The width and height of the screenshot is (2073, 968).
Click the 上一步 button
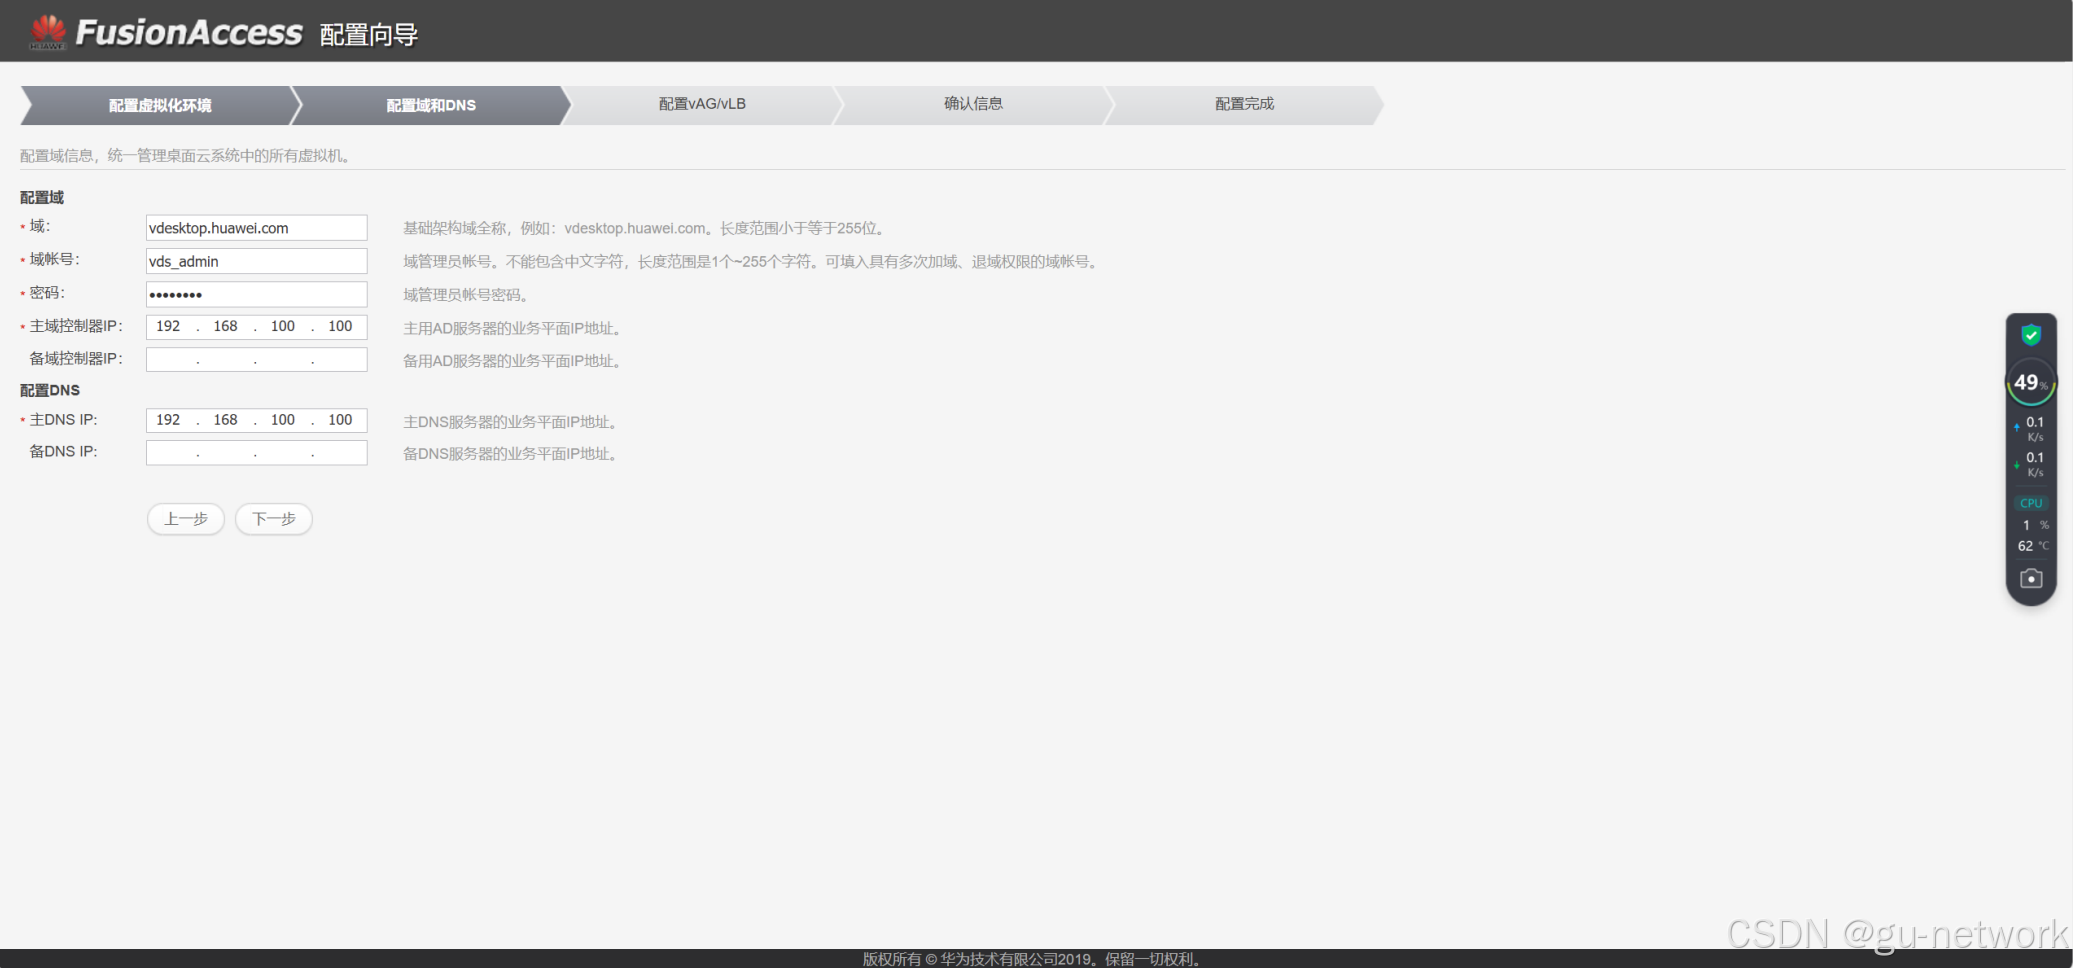click(186, 519)
